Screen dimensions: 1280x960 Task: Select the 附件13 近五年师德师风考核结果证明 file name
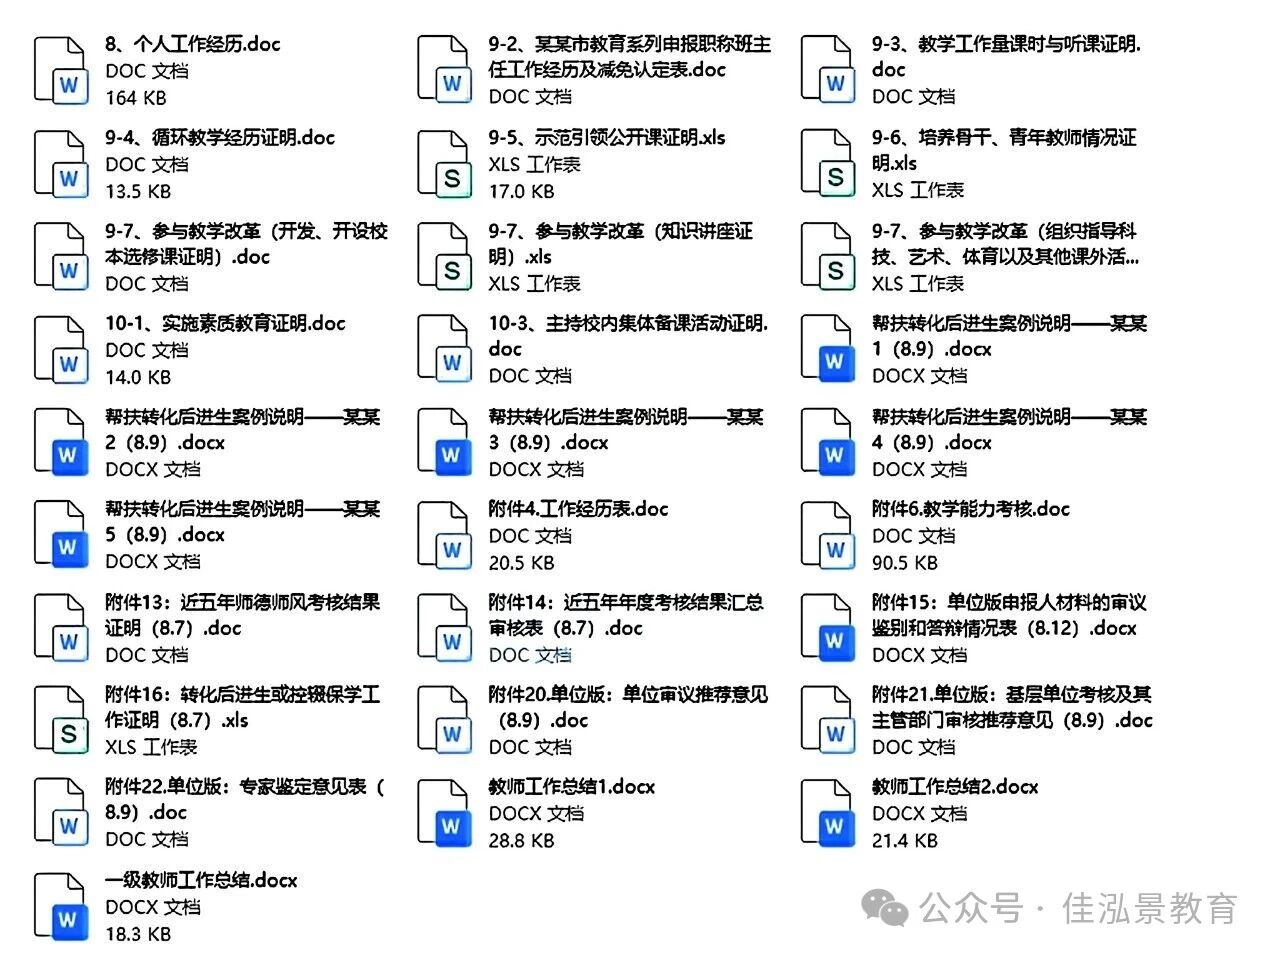[242, 615]
